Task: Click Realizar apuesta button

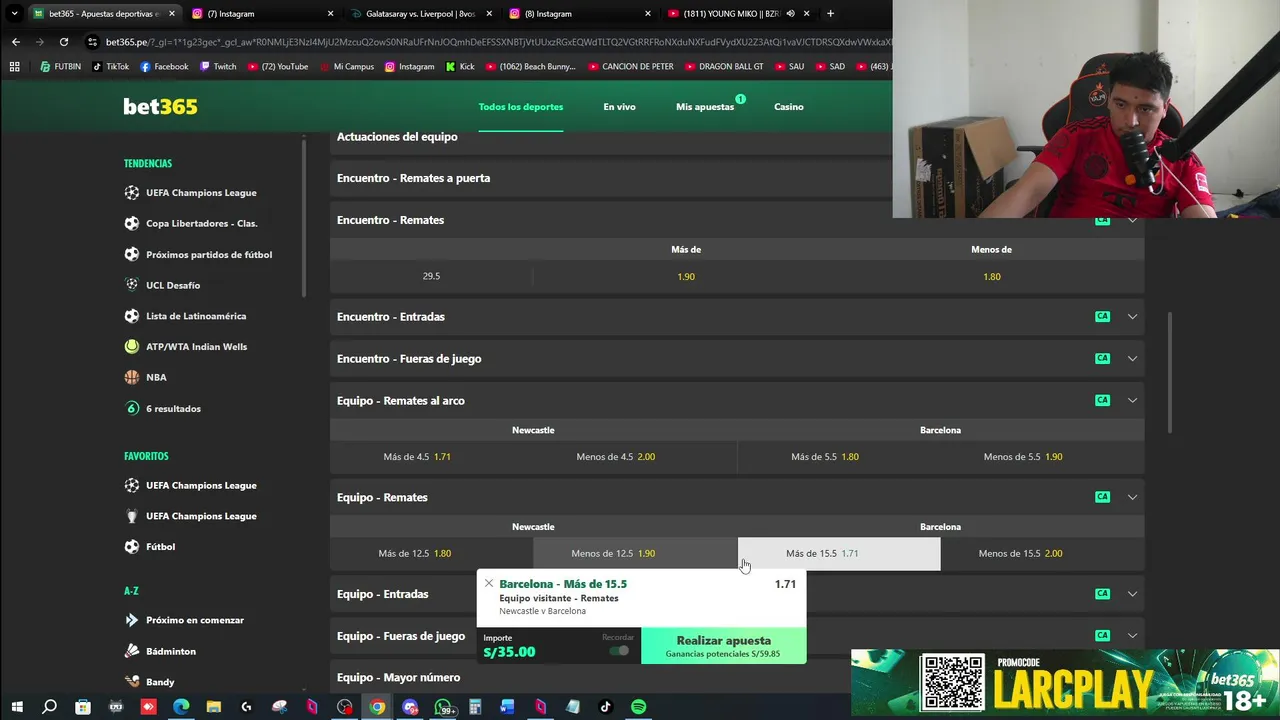Action: (x=724, y=646)
